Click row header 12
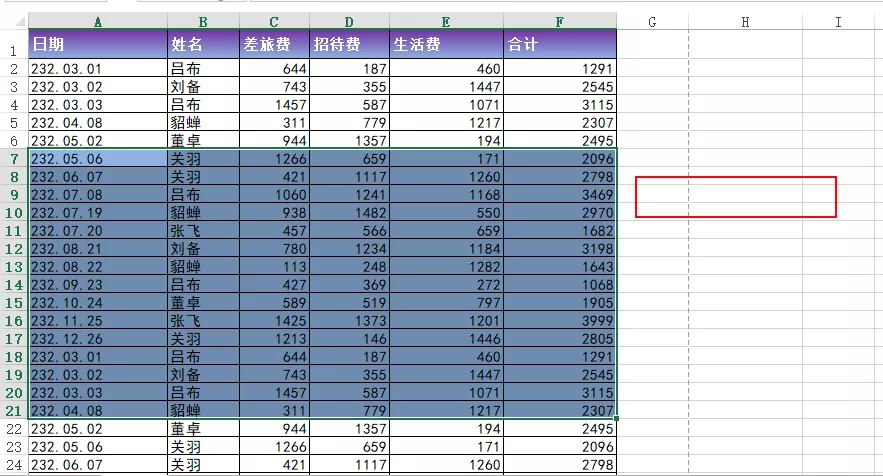Screen dimensions: 883x476 [14, 249]
